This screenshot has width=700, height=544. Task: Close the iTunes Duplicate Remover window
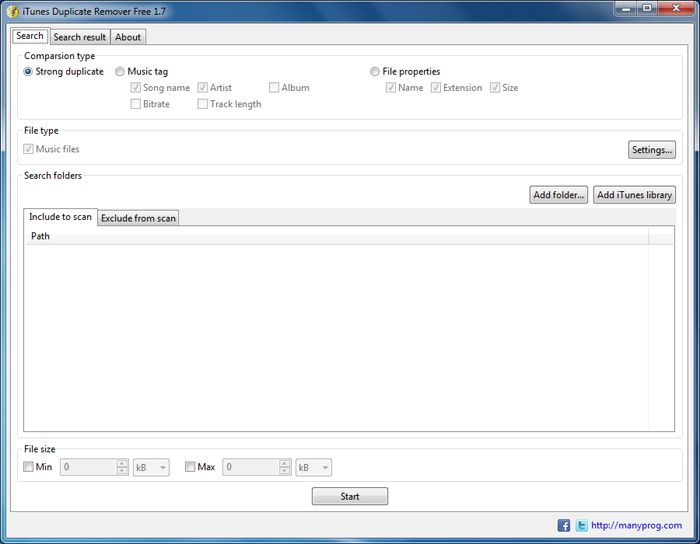[x=676, y=8]
